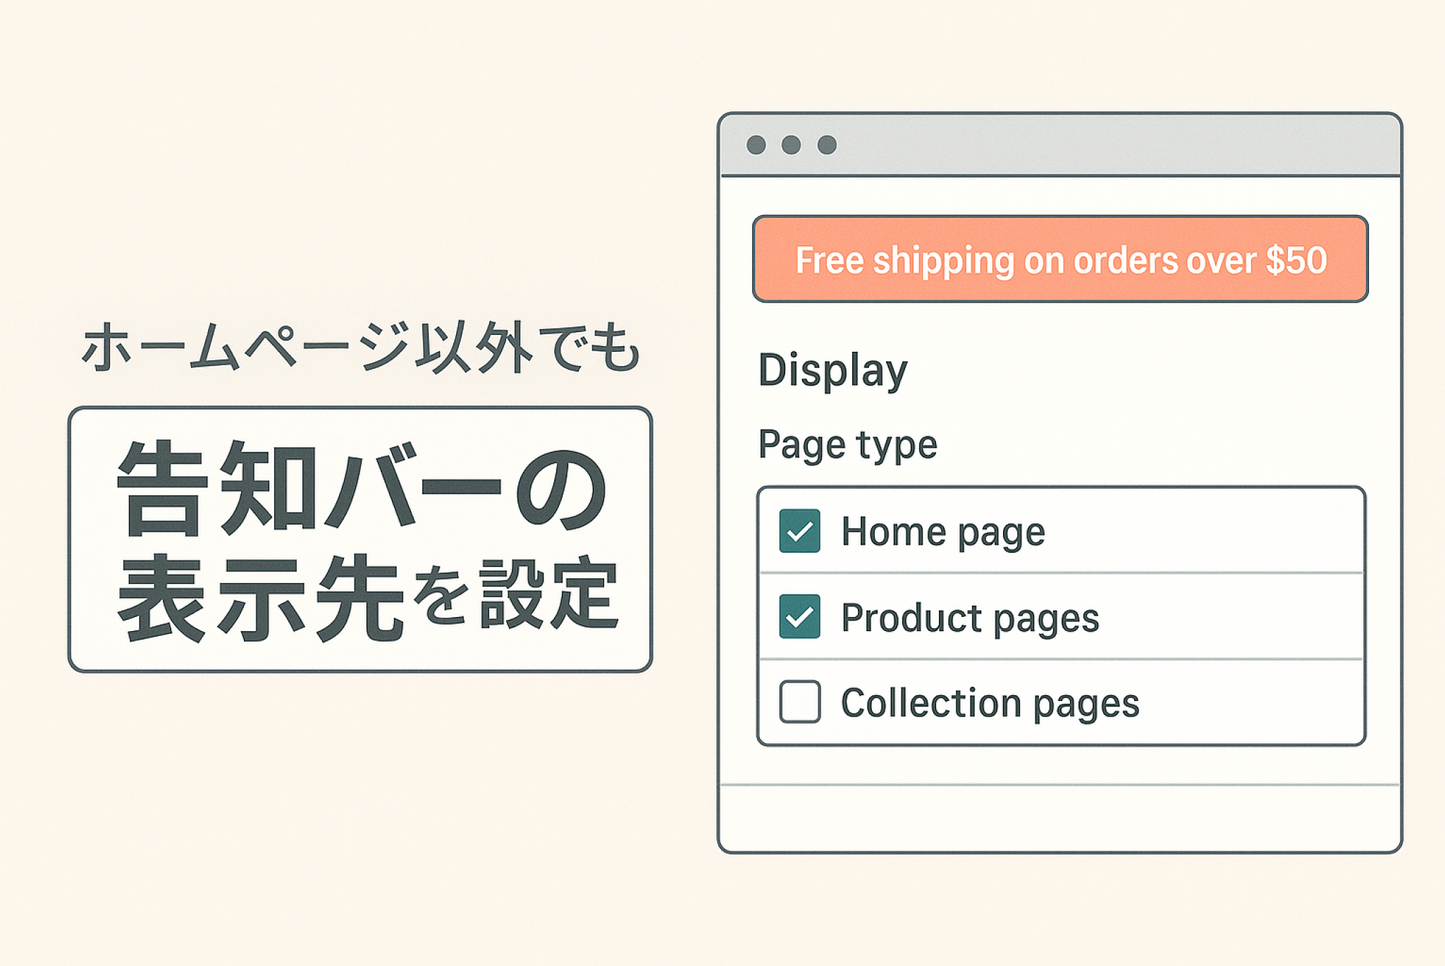Image resolution: width=1445 pixels, height=966 pixels.
Task: Click the "Collection pages" label text
Action: (x=989, y=704)
